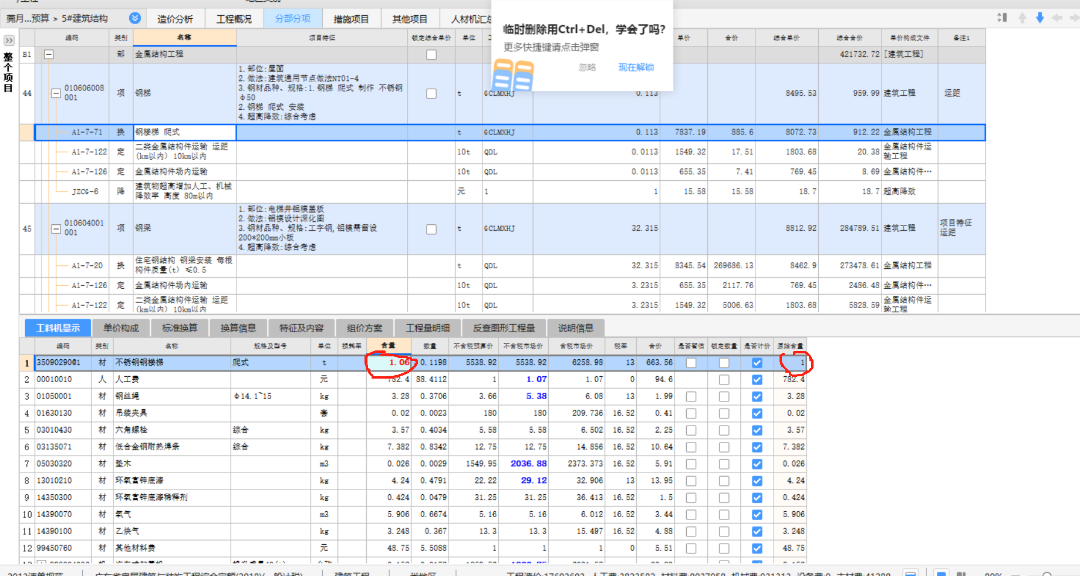This screenshot has width=1080, height=576.
Task: Select the 特征及内容 bottom tab
Action: click(301, 328)
